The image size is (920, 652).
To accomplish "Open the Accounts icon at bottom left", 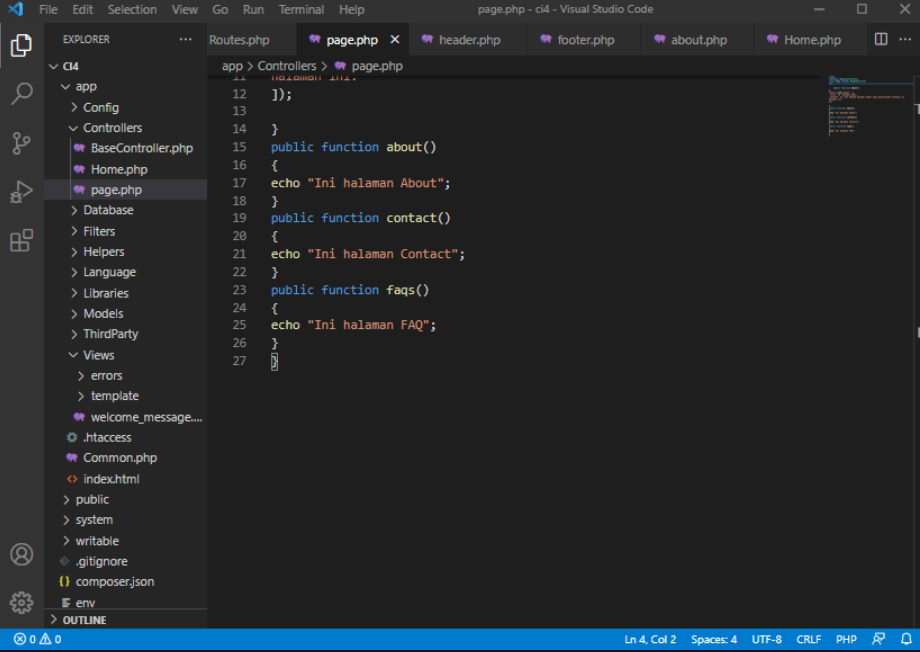I will point(22,554).
